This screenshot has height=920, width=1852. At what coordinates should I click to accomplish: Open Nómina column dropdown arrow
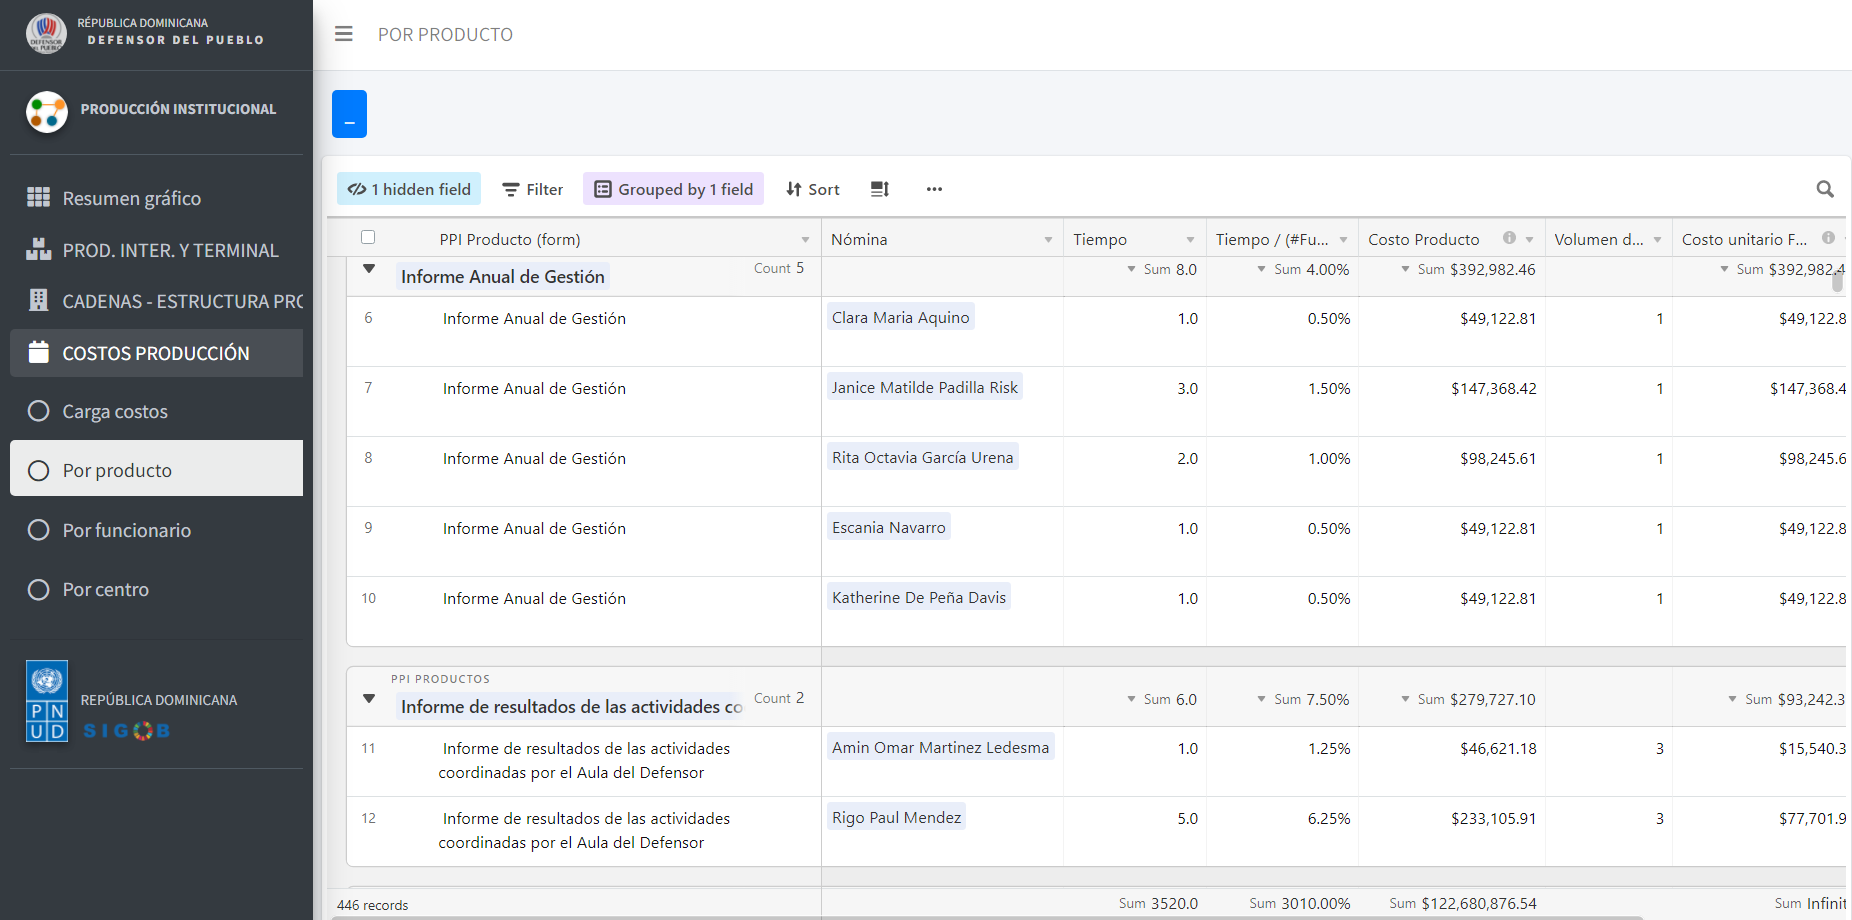coord(1048,240)
